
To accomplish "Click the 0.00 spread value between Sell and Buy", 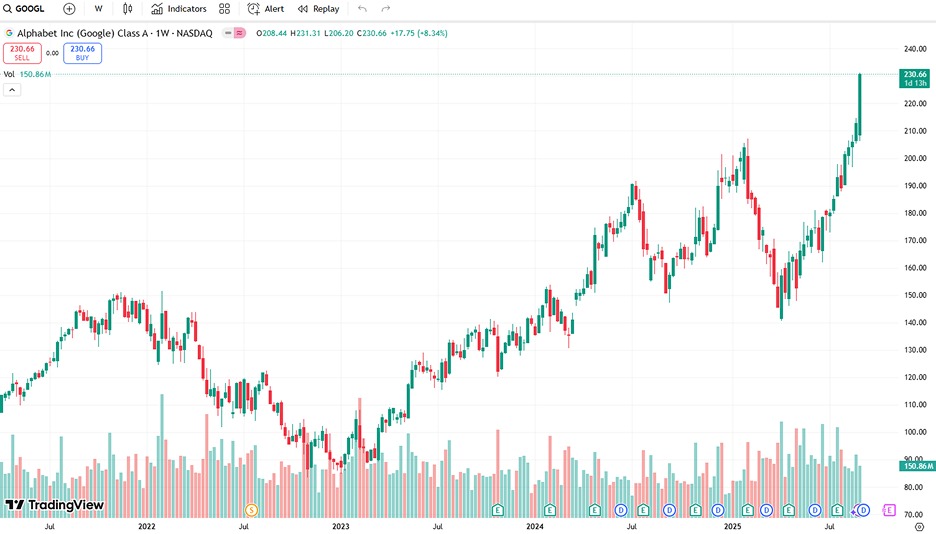I will [x=53, y=53].
